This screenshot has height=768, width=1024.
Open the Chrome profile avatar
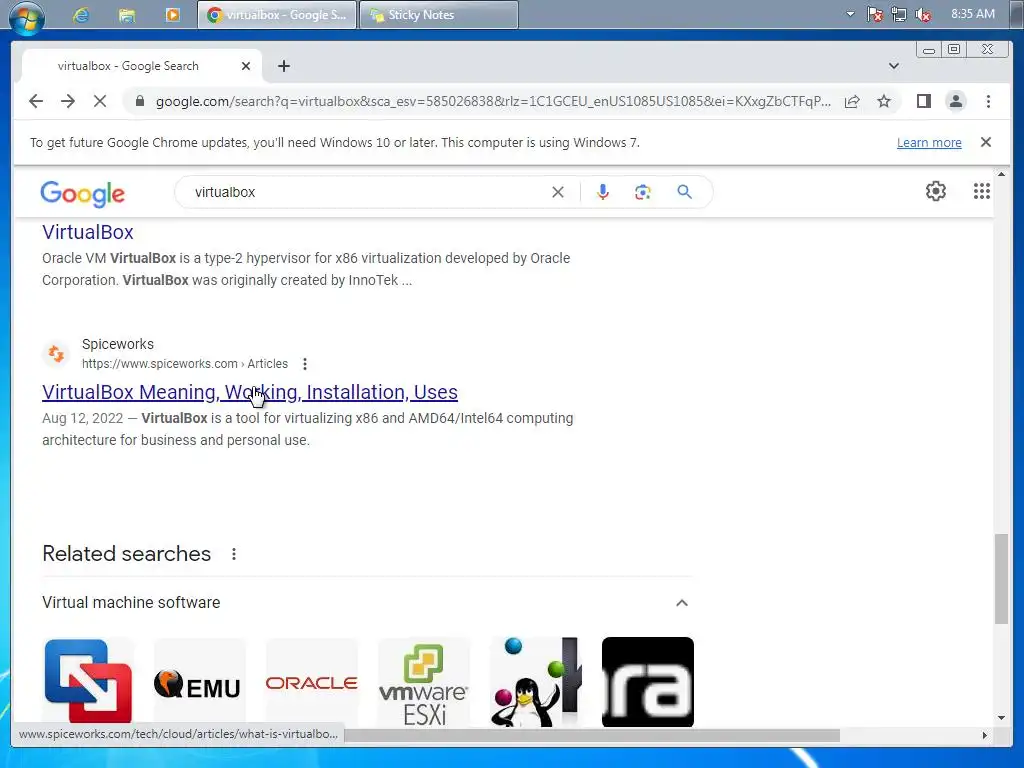pyautogui.click(x=956, y=101)
